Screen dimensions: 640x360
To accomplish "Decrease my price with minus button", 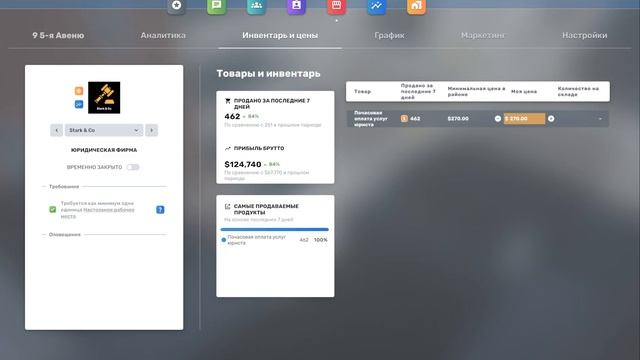I will coord(498,119).
